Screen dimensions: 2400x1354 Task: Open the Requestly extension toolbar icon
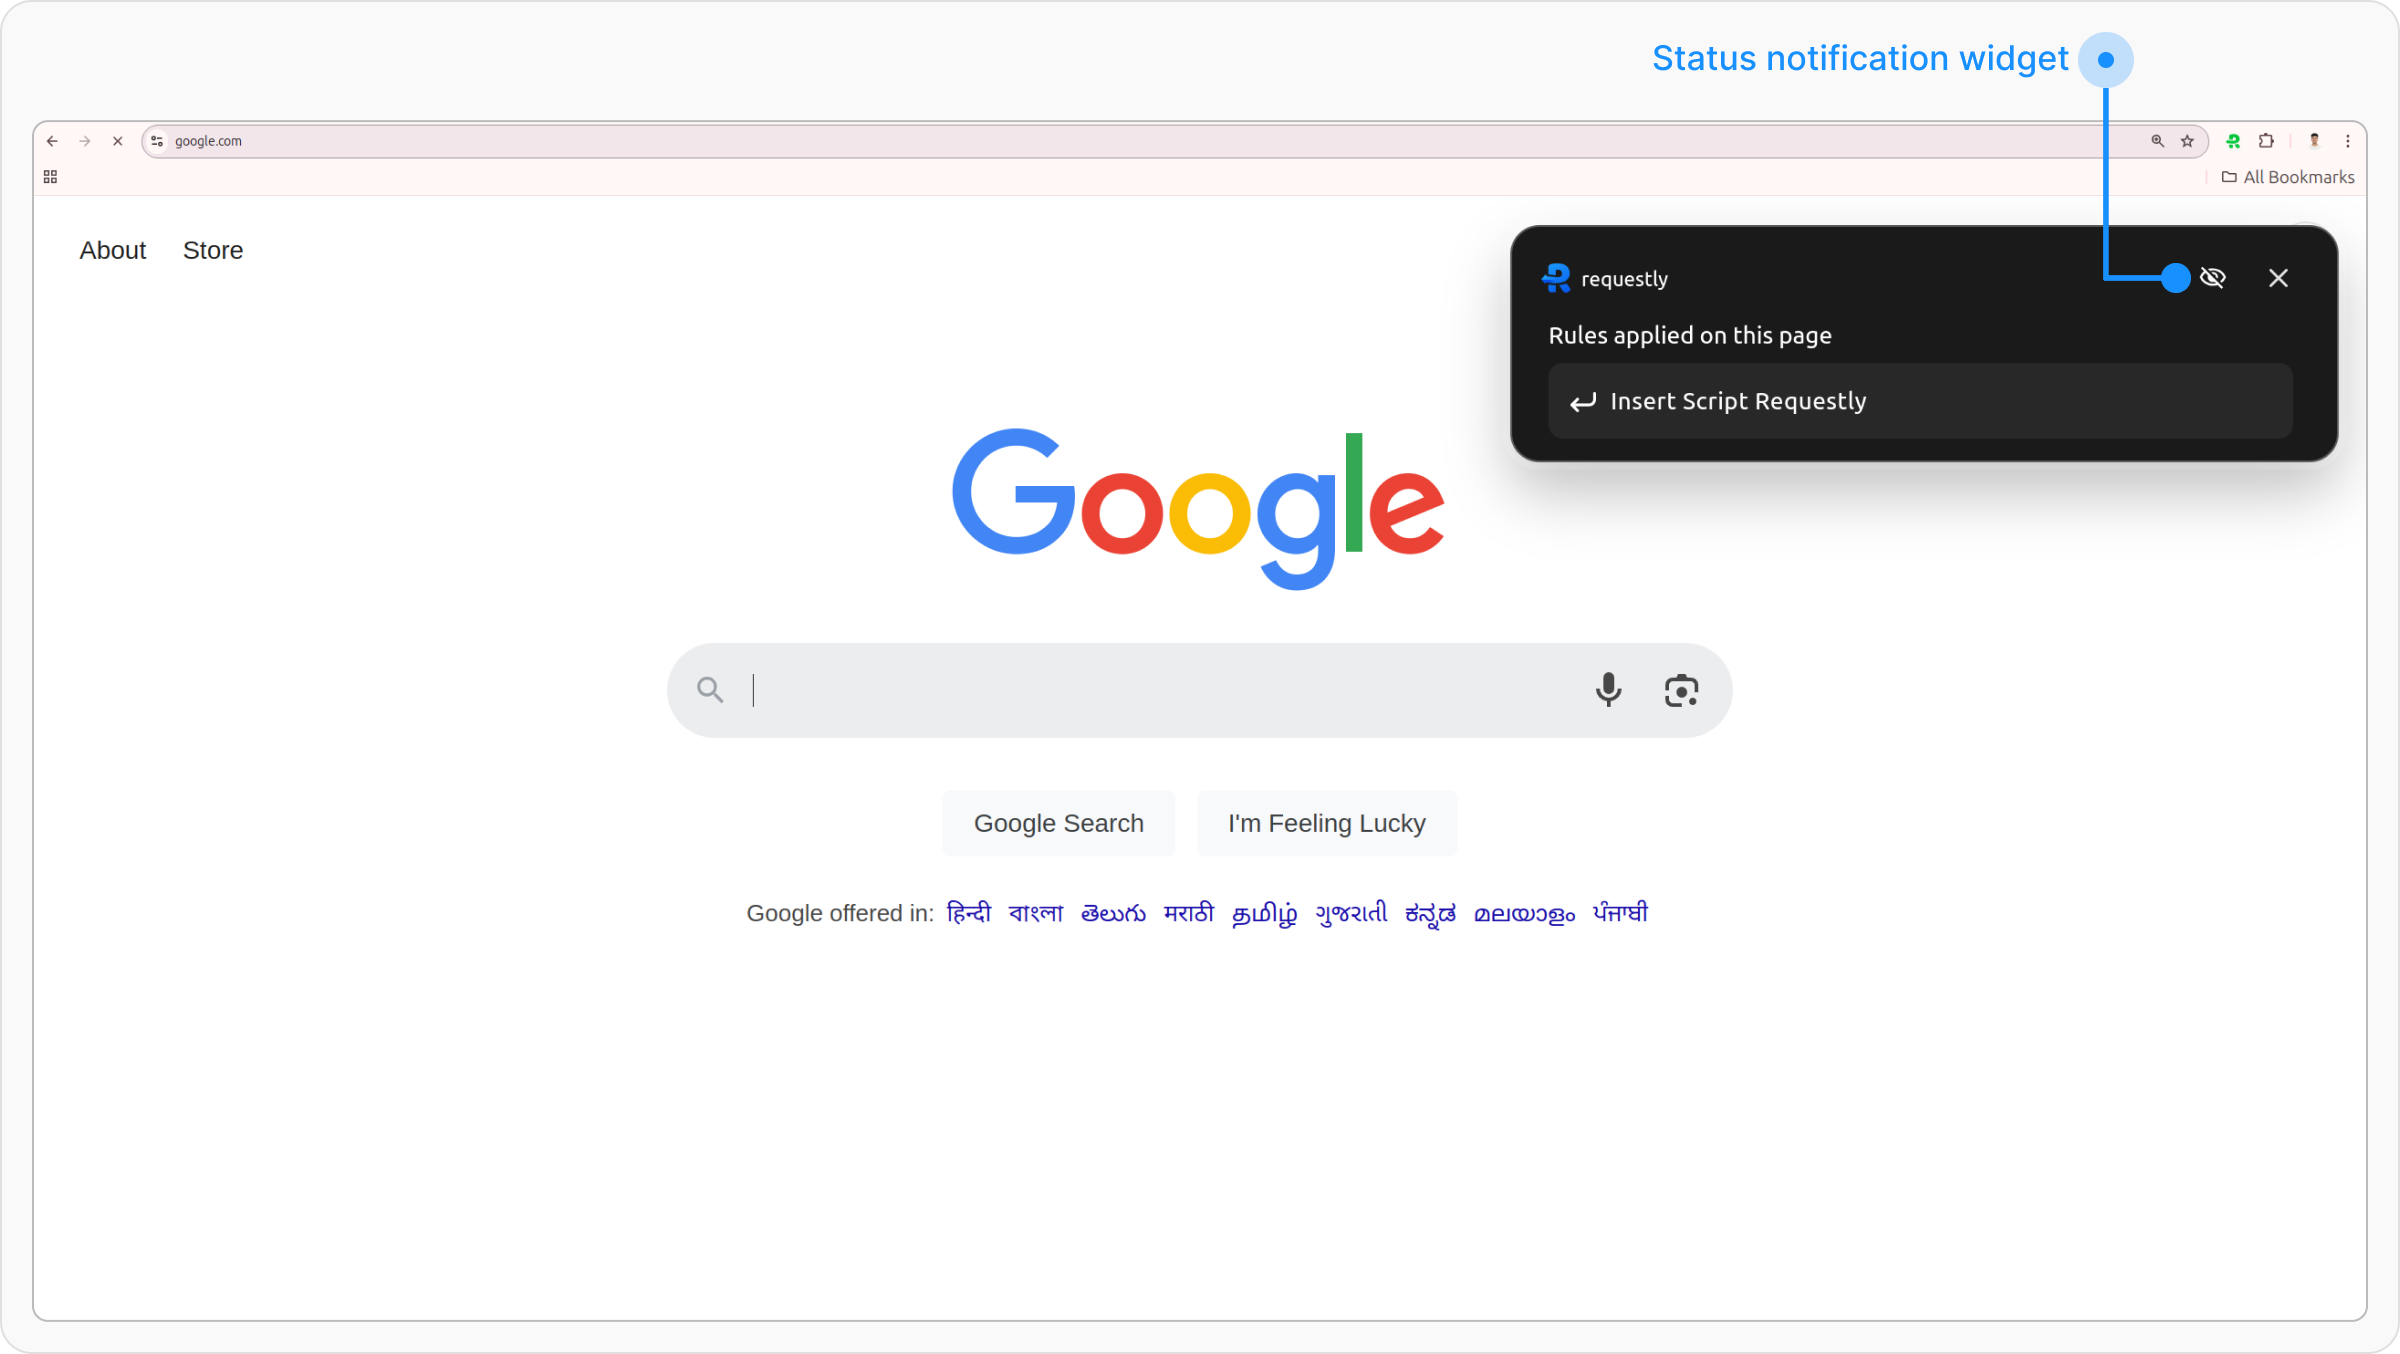coord(2233,141)
